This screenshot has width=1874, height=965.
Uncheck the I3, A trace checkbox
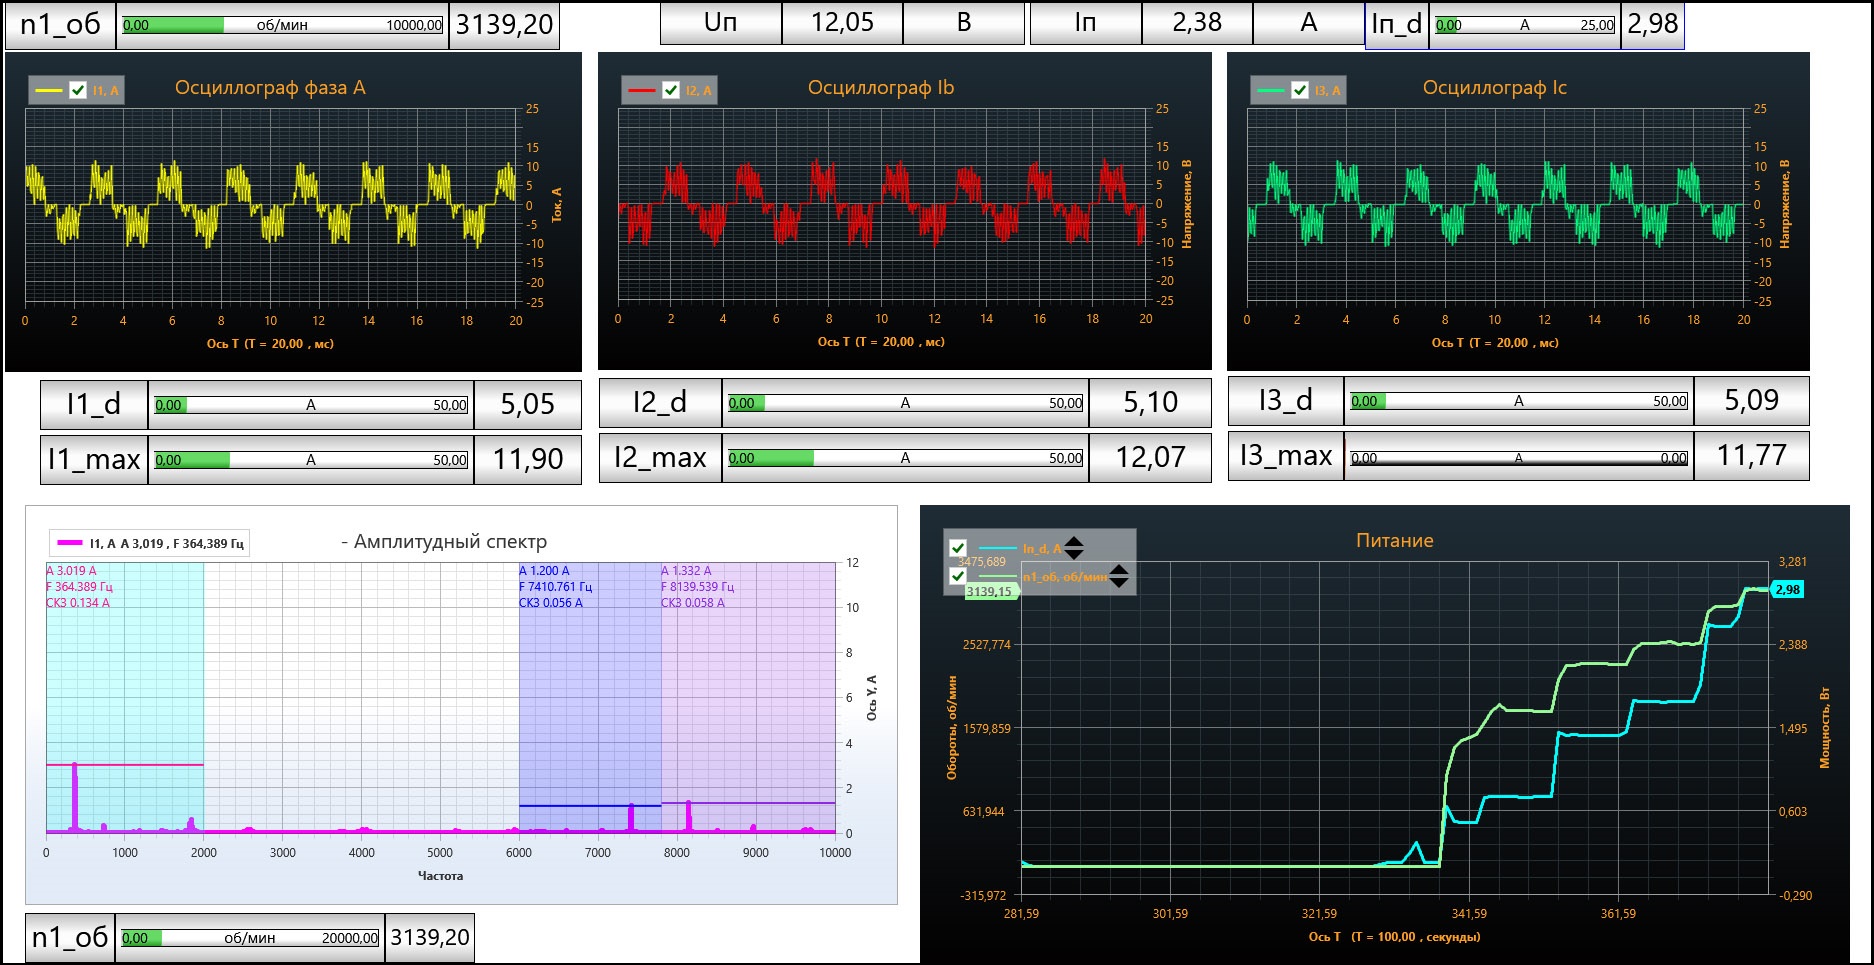tap(1299, 90)
